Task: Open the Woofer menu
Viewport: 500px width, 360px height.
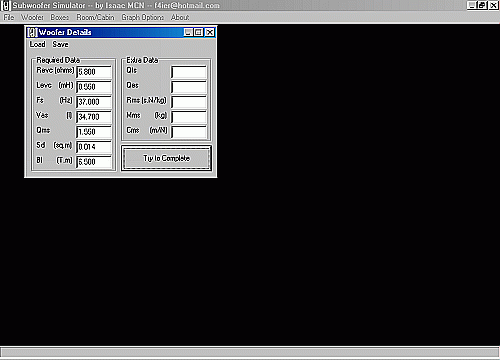Action: pos(32,17)
